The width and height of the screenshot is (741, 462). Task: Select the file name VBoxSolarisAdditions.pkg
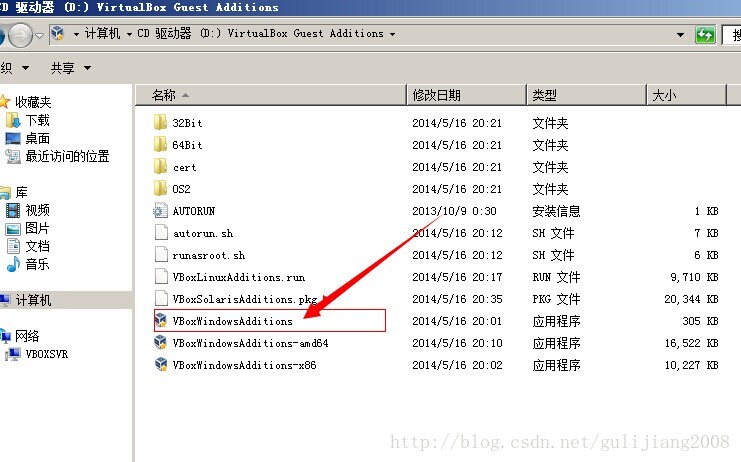click(245, 299)
